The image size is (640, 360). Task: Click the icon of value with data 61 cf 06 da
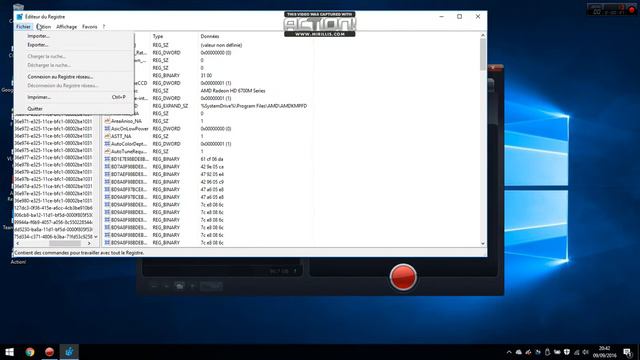tap(107, 159)
